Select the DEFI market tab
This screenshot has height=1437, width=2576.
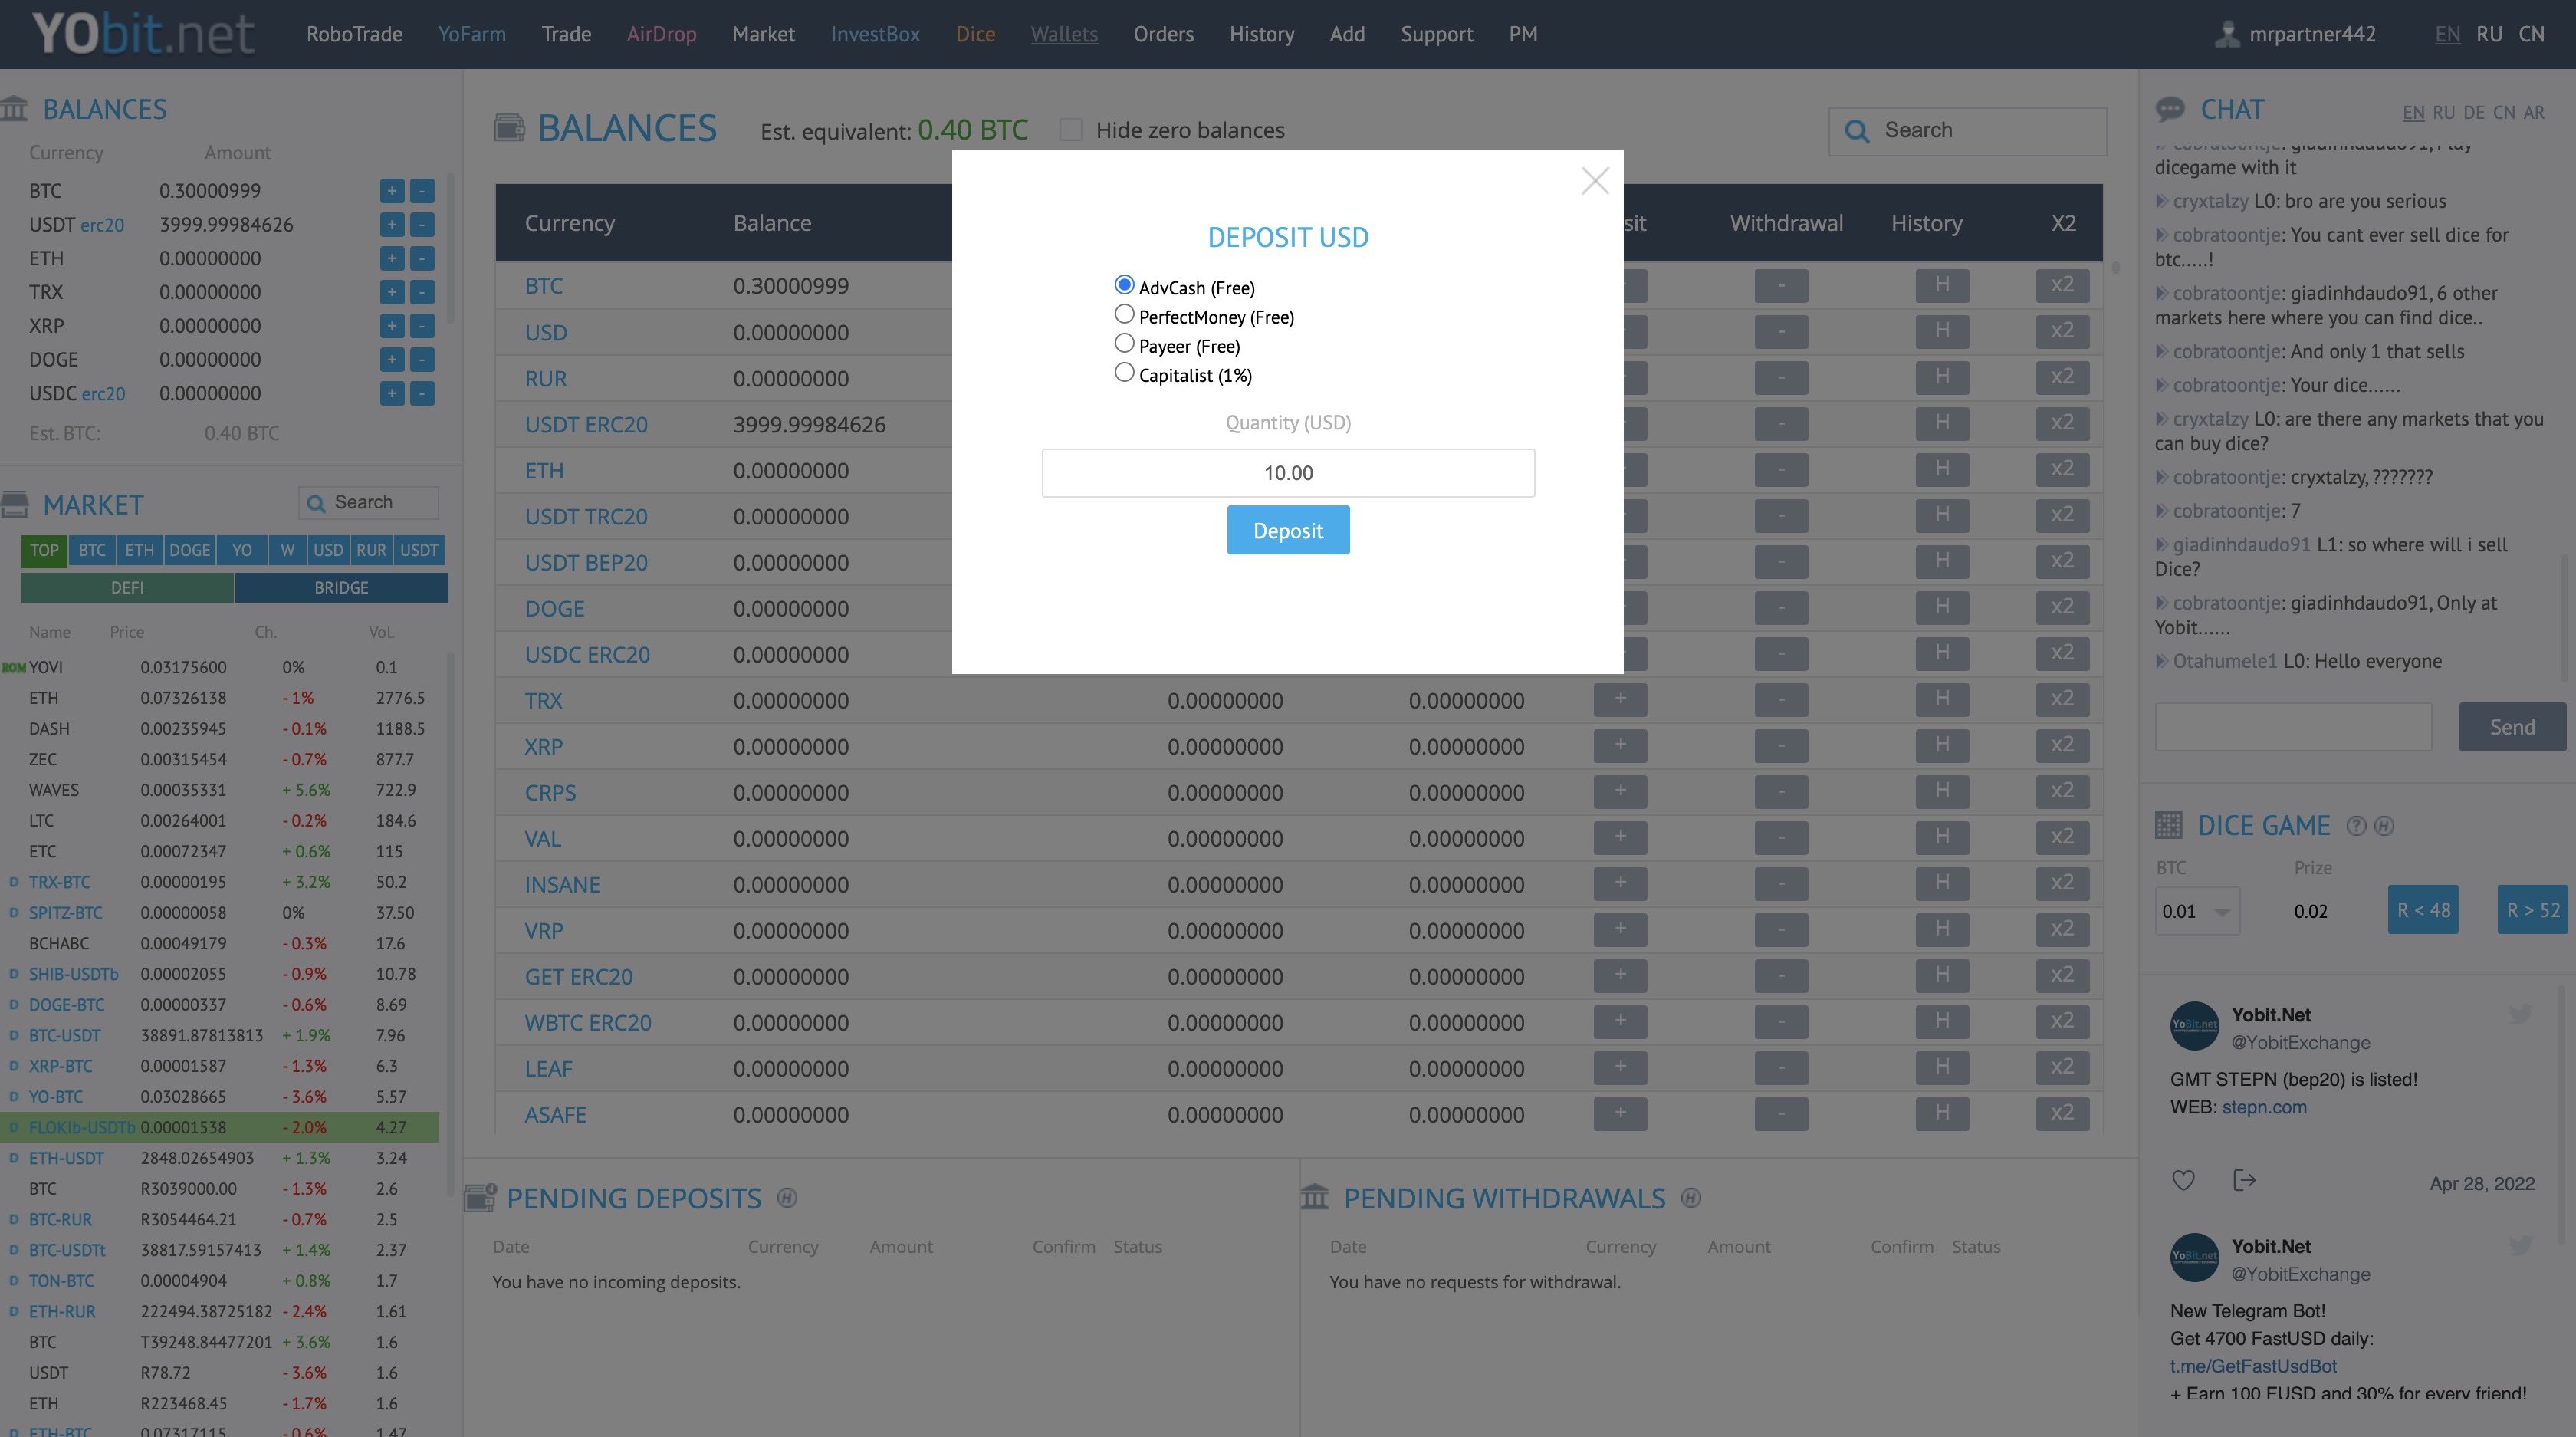[127, 588]
